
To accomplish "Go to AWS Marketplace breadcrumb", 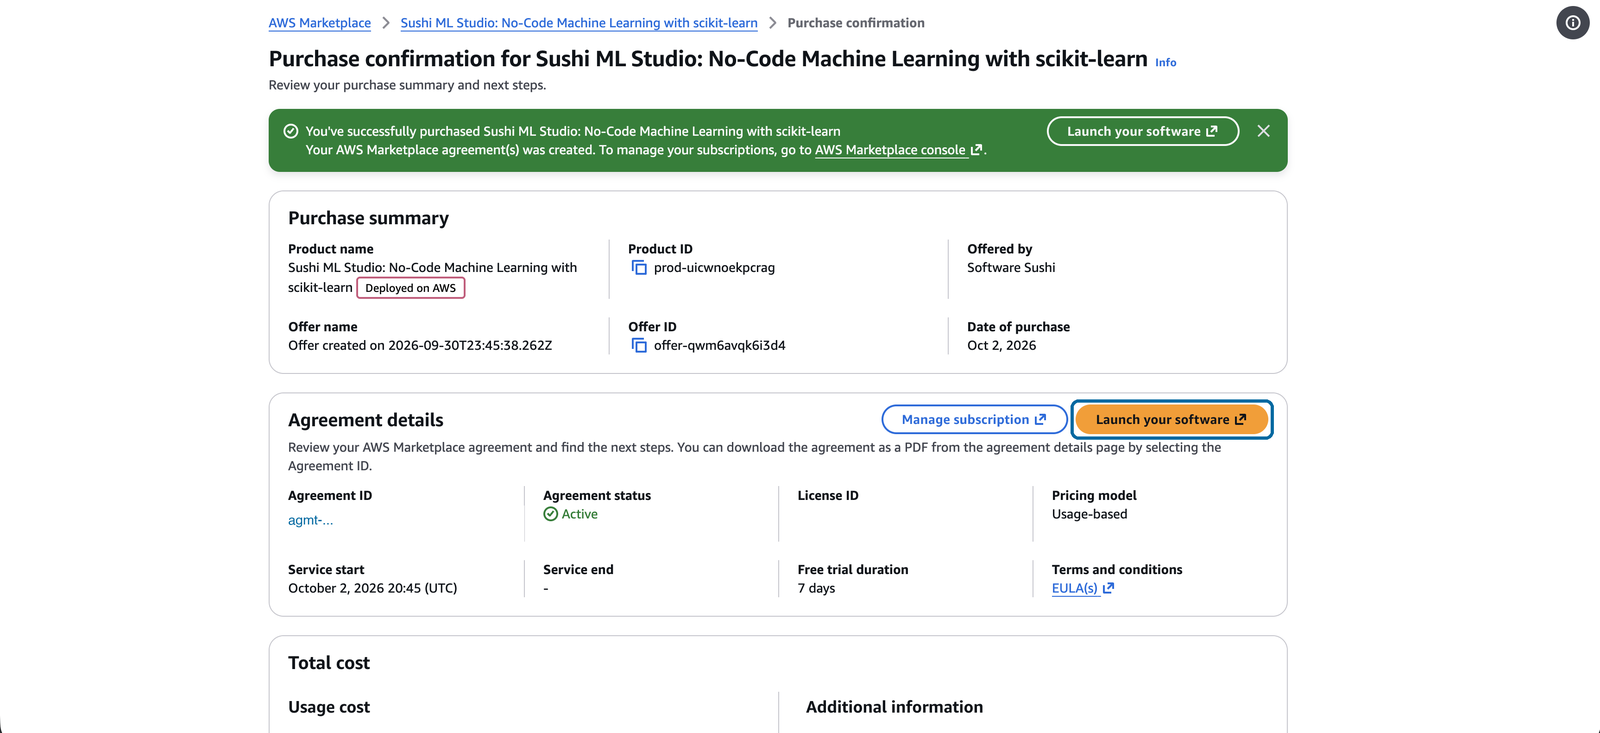I will pos(320,23).
